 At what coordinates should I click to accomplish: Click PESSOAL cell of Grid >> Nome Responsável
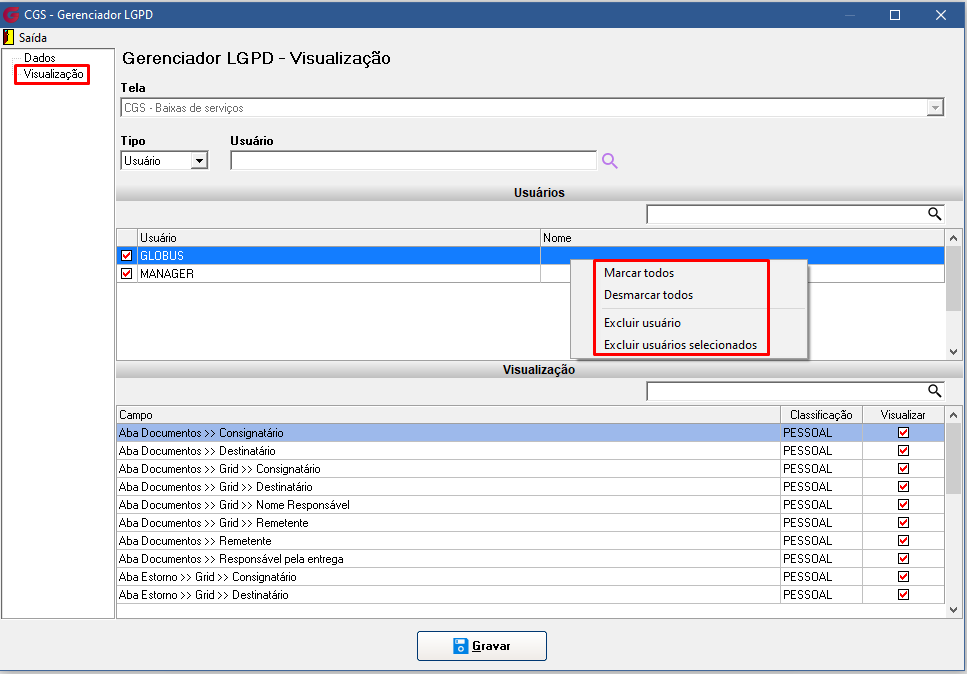coord(821,504)
